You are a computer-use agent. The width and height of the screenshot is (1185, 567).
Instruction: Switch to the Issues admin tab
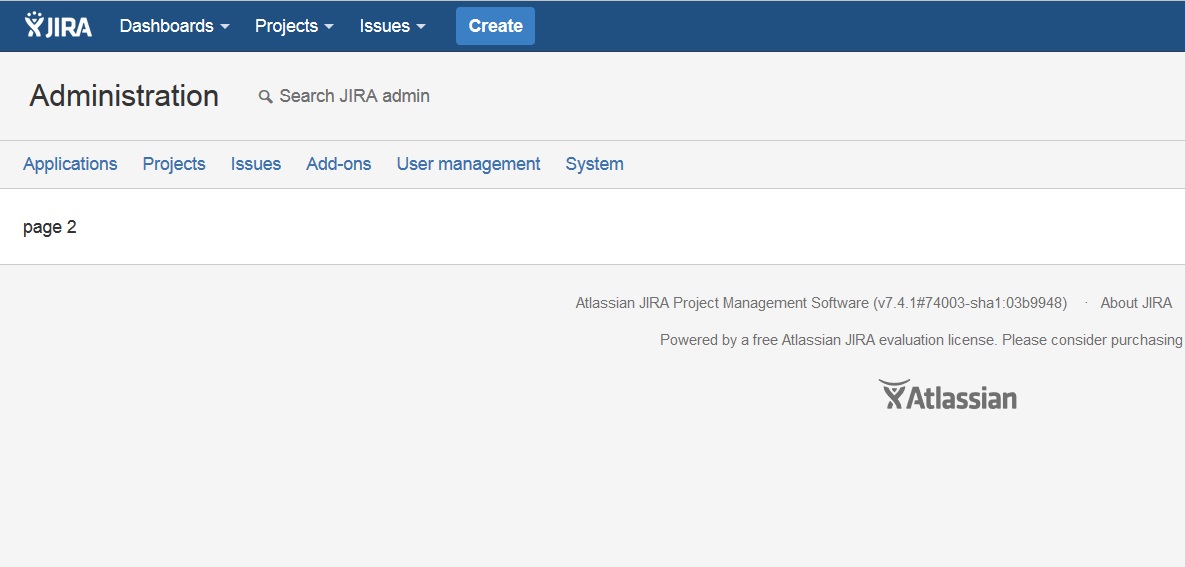pyautogui.click(x=255, y=164)
